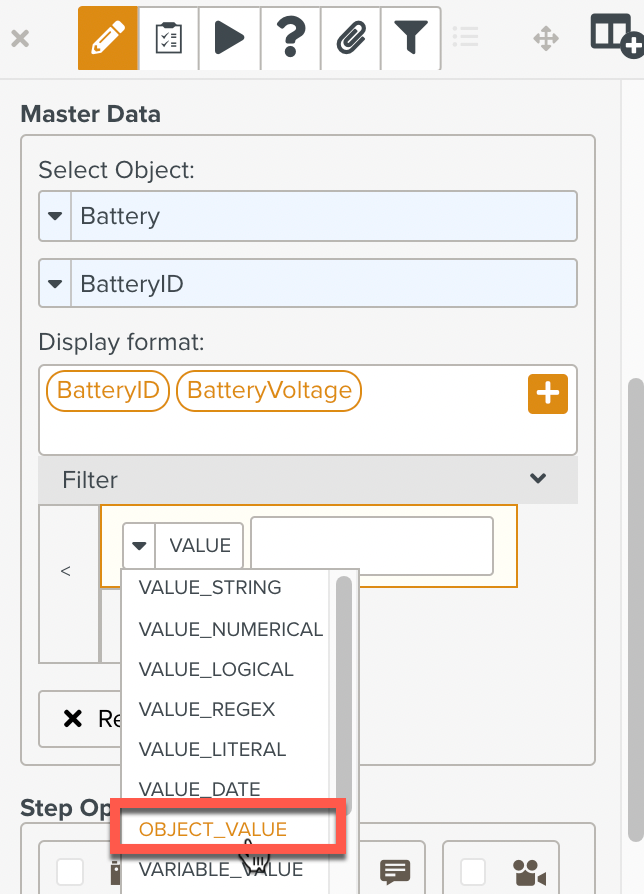Click the paperclip attachment icon

(350, 37)
